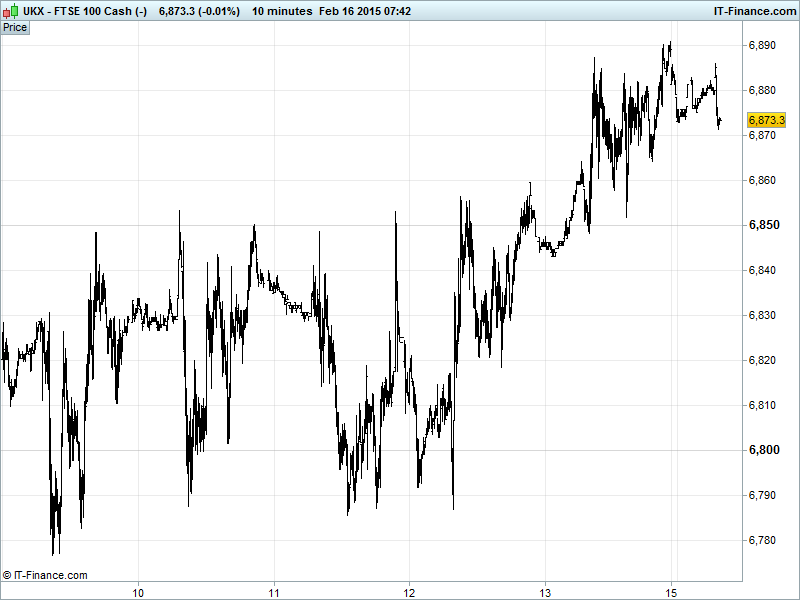
Task: Click the Price panel label
Action: click(15, 27)
